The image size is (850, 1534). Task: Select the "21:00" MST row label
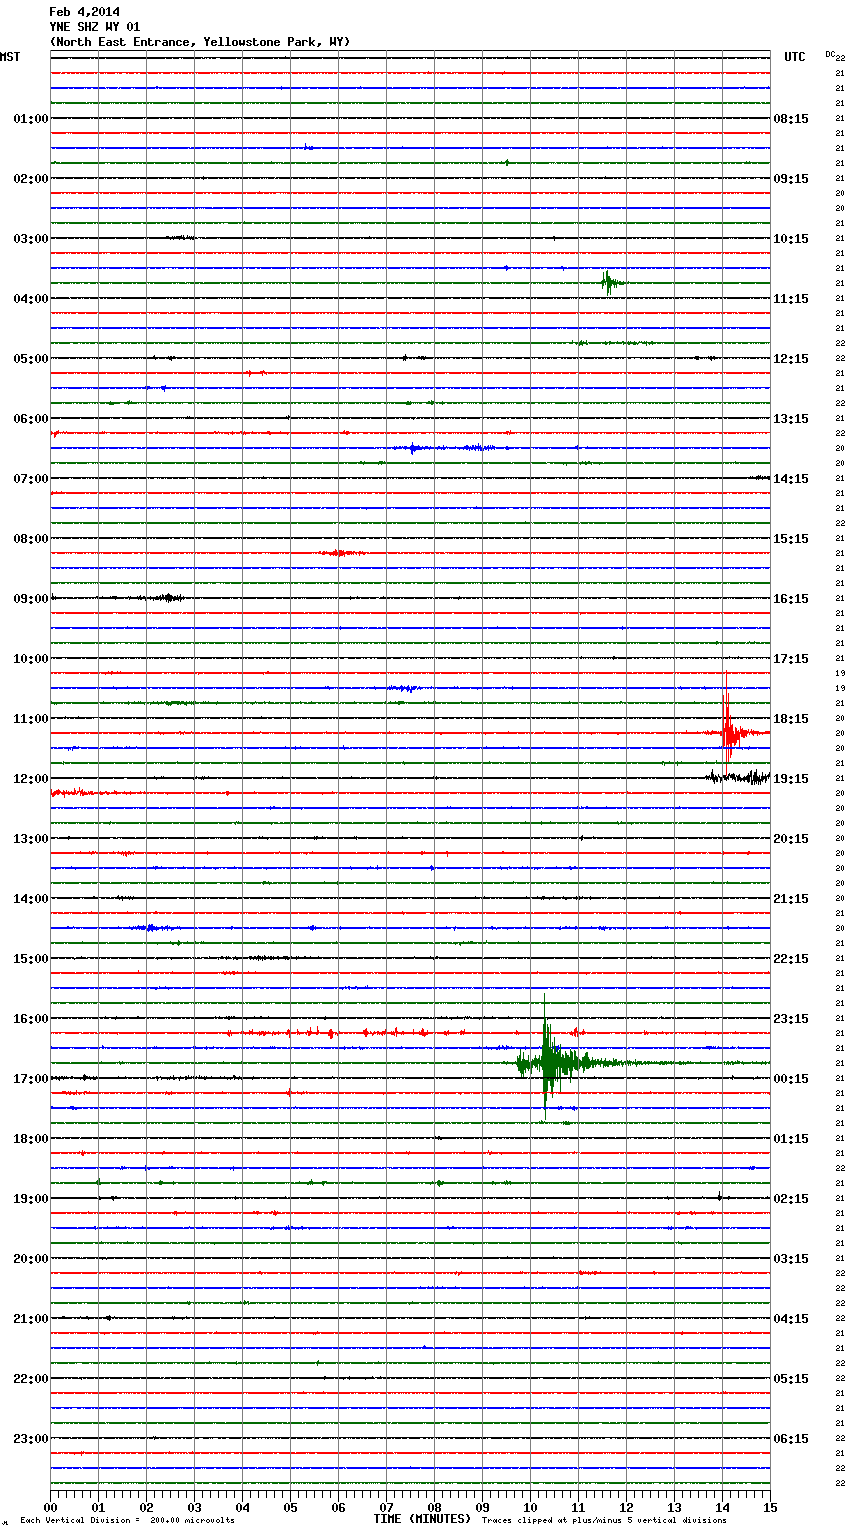(x=31, y=1319)
